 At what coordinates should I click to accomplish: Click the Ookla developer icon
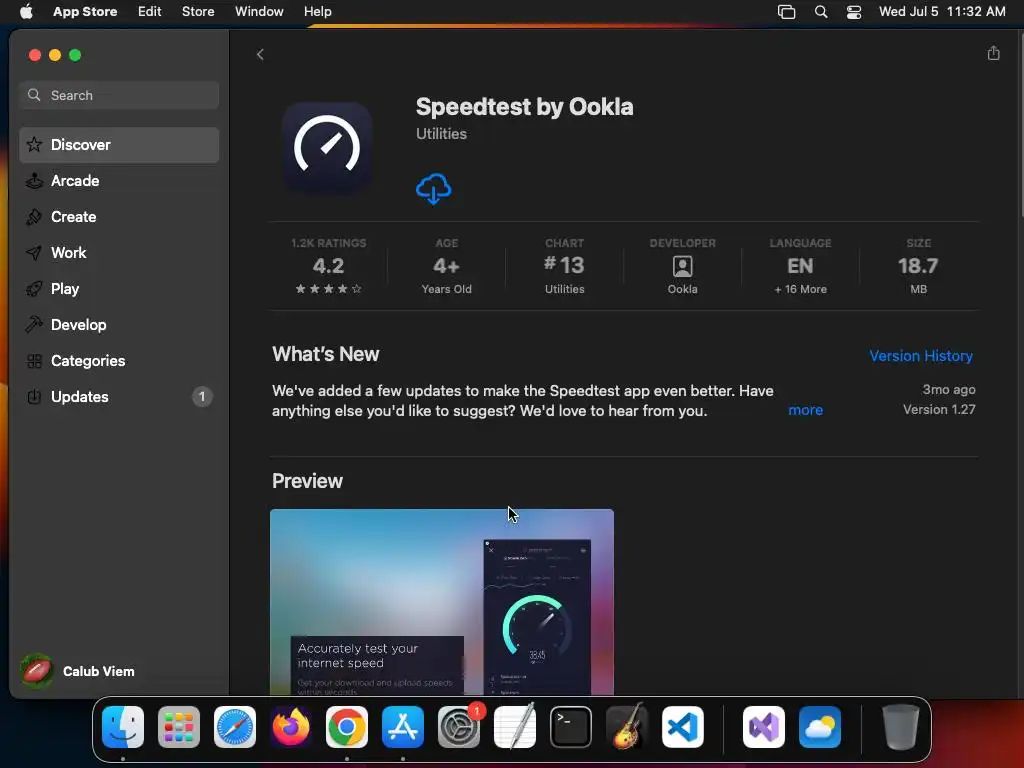(682, 266)
